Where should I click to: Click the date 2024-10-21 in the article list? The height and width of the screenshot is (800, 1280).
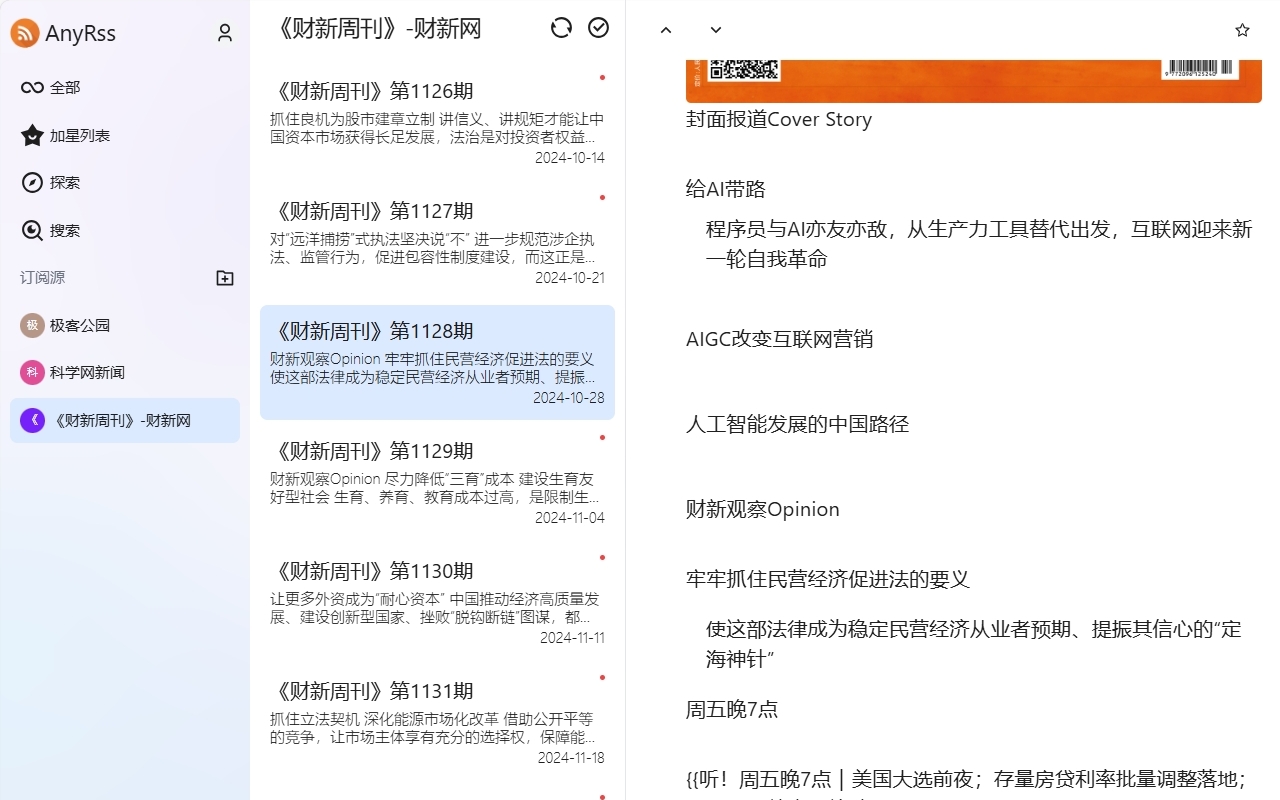coord(570,278)
